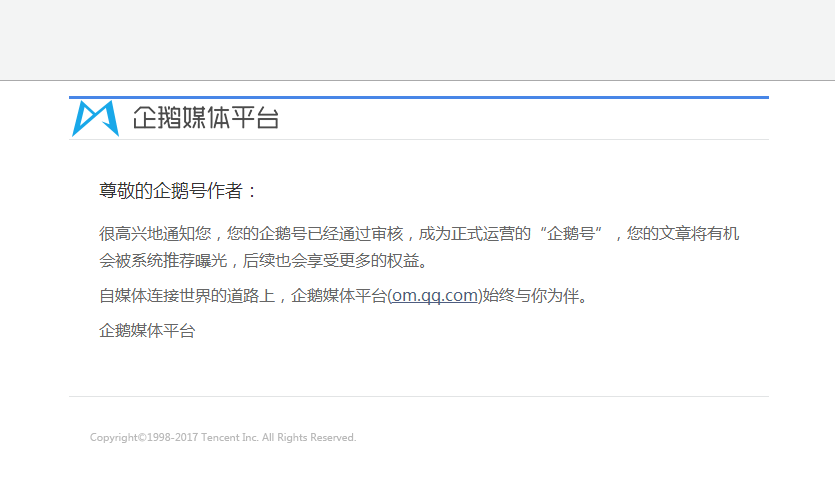Click the blue M-shaped platform logo icon
Image resolution: width=835 pixels, height=499 pixels.
pos(95,118)
